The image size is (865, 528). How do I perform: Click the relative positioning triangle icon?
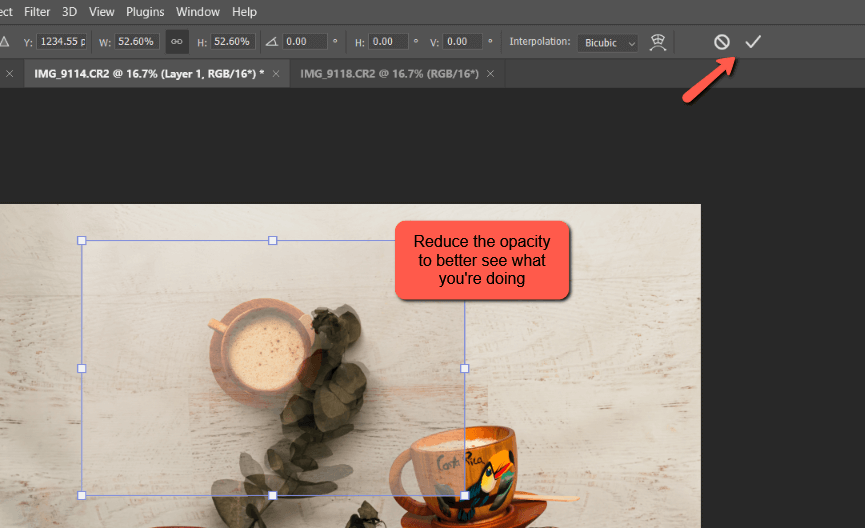[5, 42]
